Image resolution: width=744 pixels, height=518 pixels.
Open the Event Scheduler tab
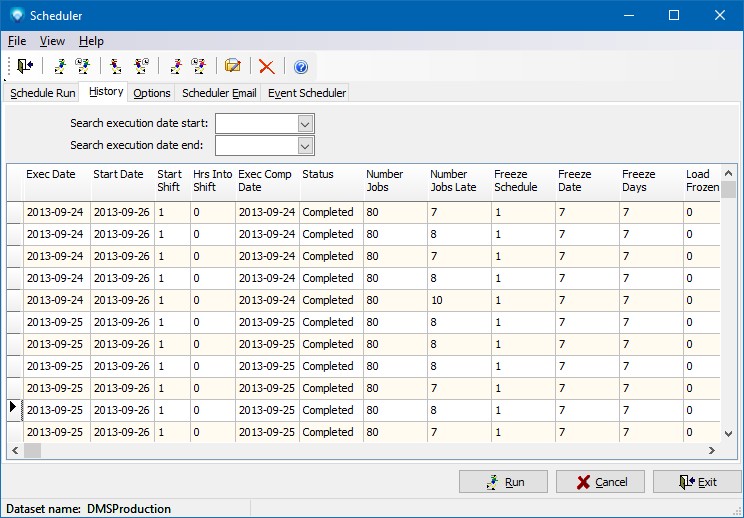307,93
